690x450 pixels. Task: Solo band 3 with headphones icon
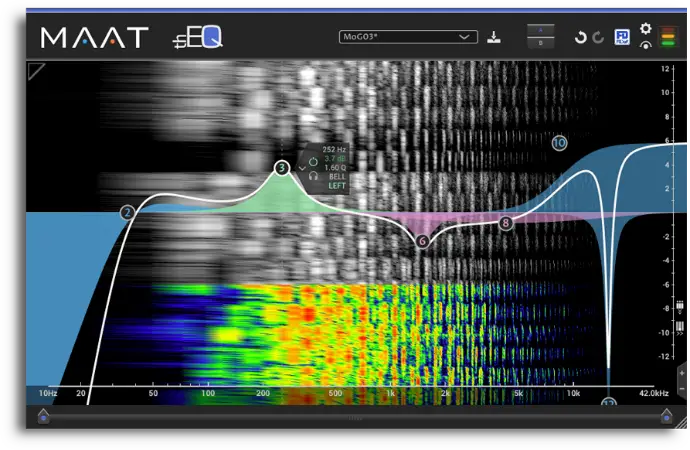[313, 176]
